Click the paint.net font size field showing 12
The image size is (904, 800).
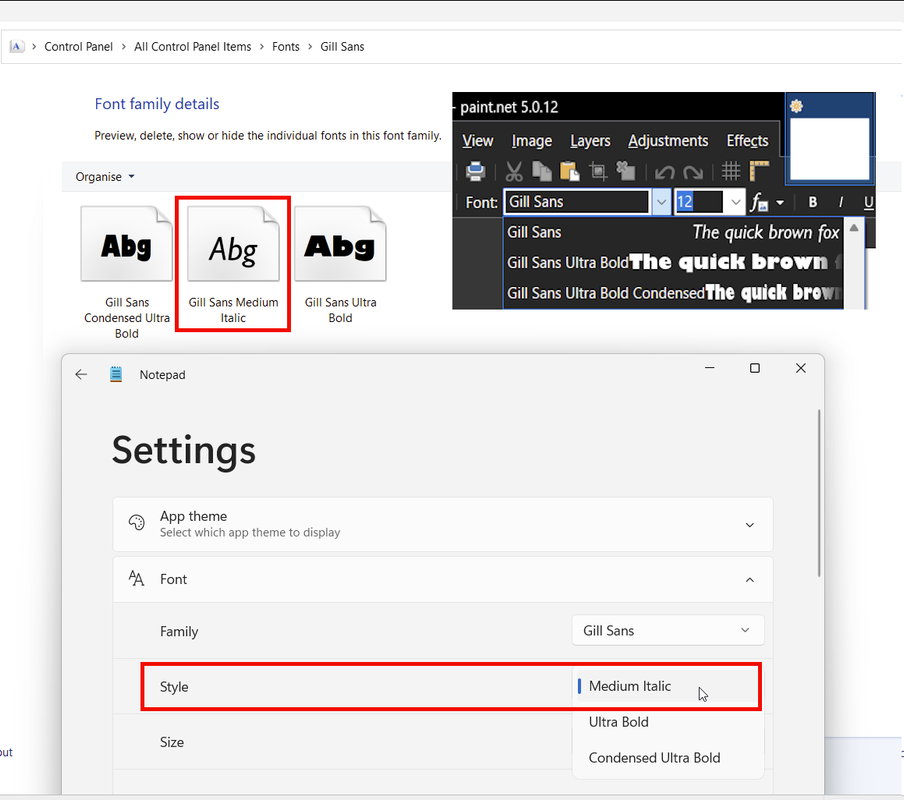699,202
